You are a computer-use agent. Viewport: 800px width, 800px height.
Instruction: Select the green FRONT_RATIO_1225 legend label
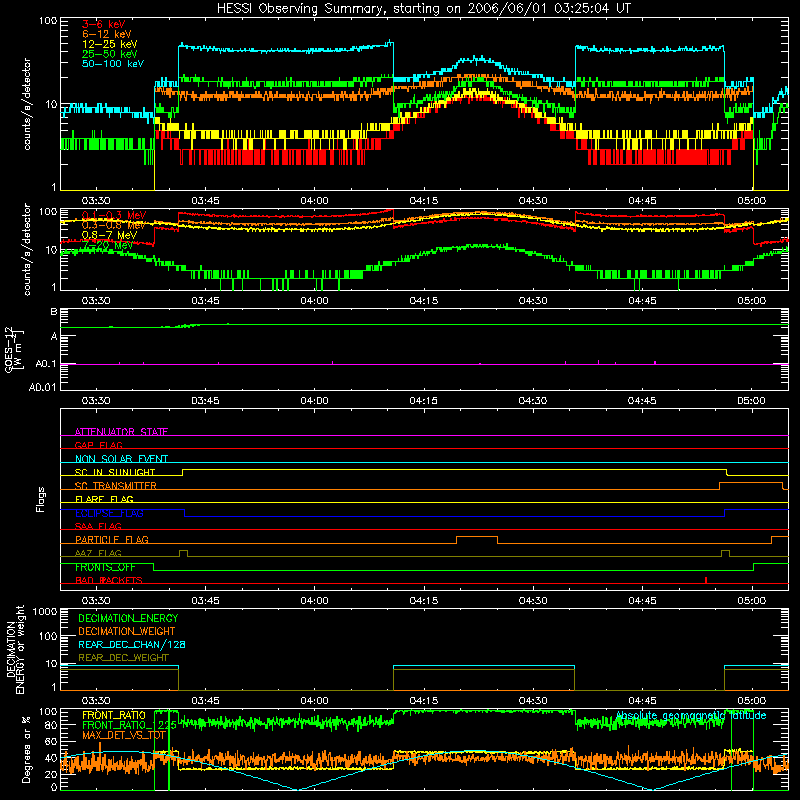[x=129, y=725]
